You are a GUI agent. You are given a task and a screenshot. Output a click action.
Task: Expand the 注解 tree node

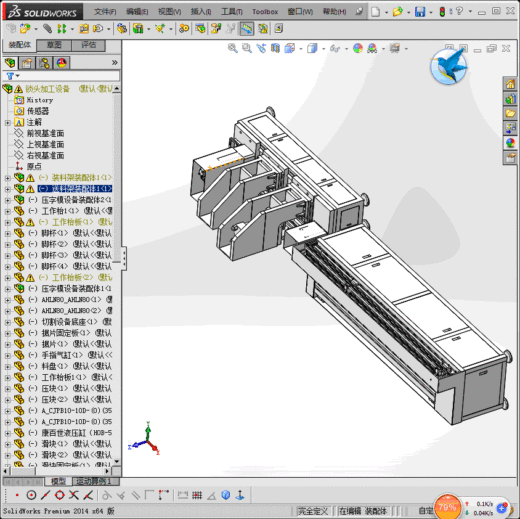(x=8, y=123)
